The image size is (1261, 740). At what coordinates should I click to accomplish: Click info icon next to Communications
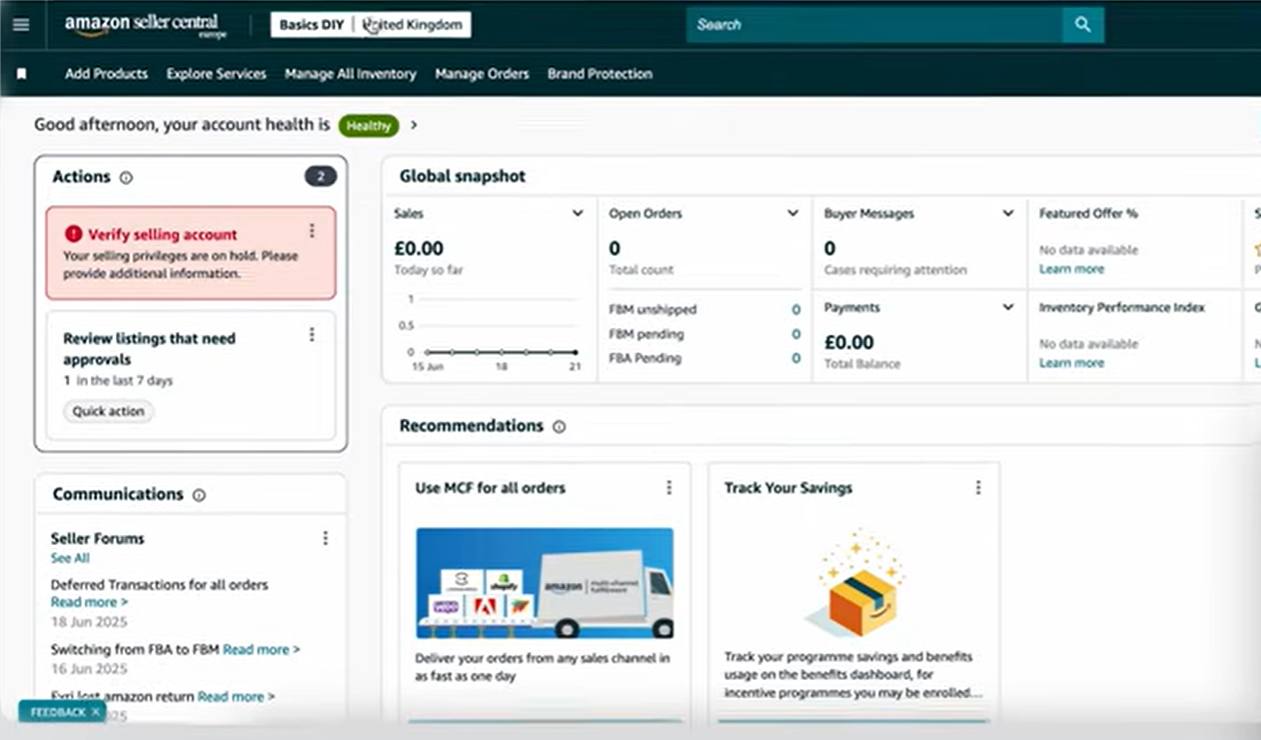[x=199, y=495]
